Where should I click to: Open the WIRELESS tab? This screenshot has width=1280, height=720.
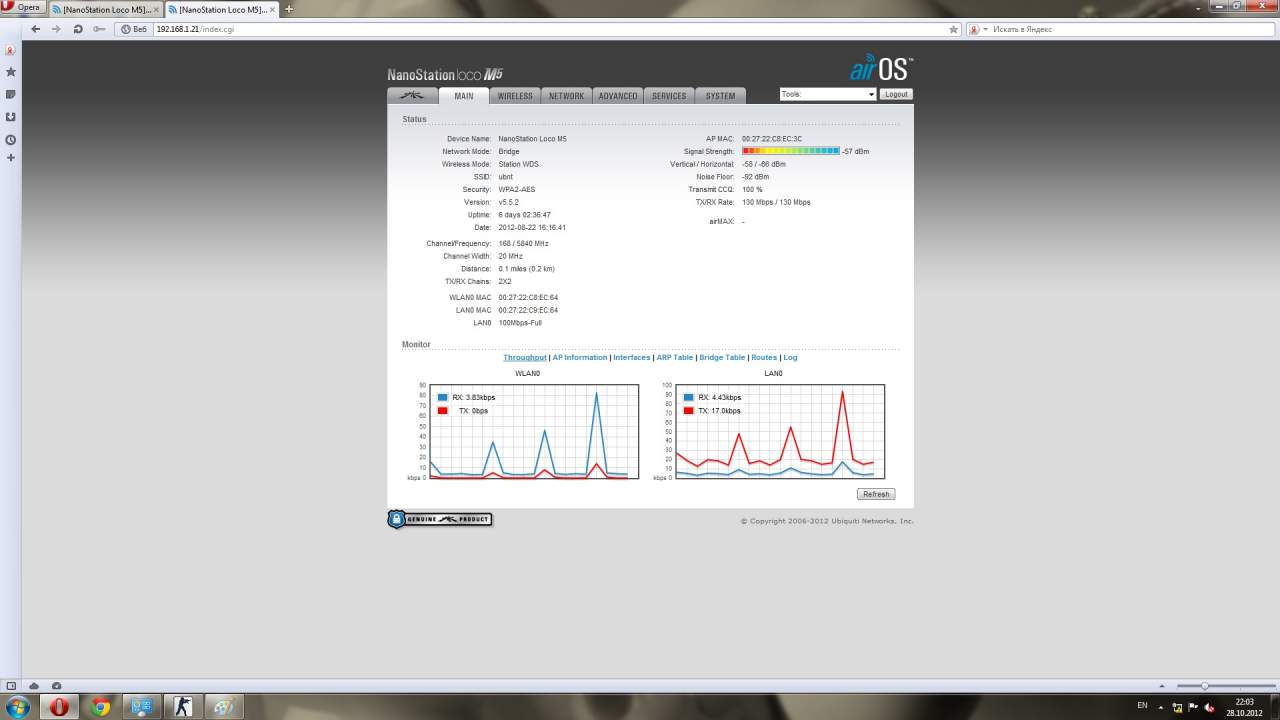[x=515, y=96]
